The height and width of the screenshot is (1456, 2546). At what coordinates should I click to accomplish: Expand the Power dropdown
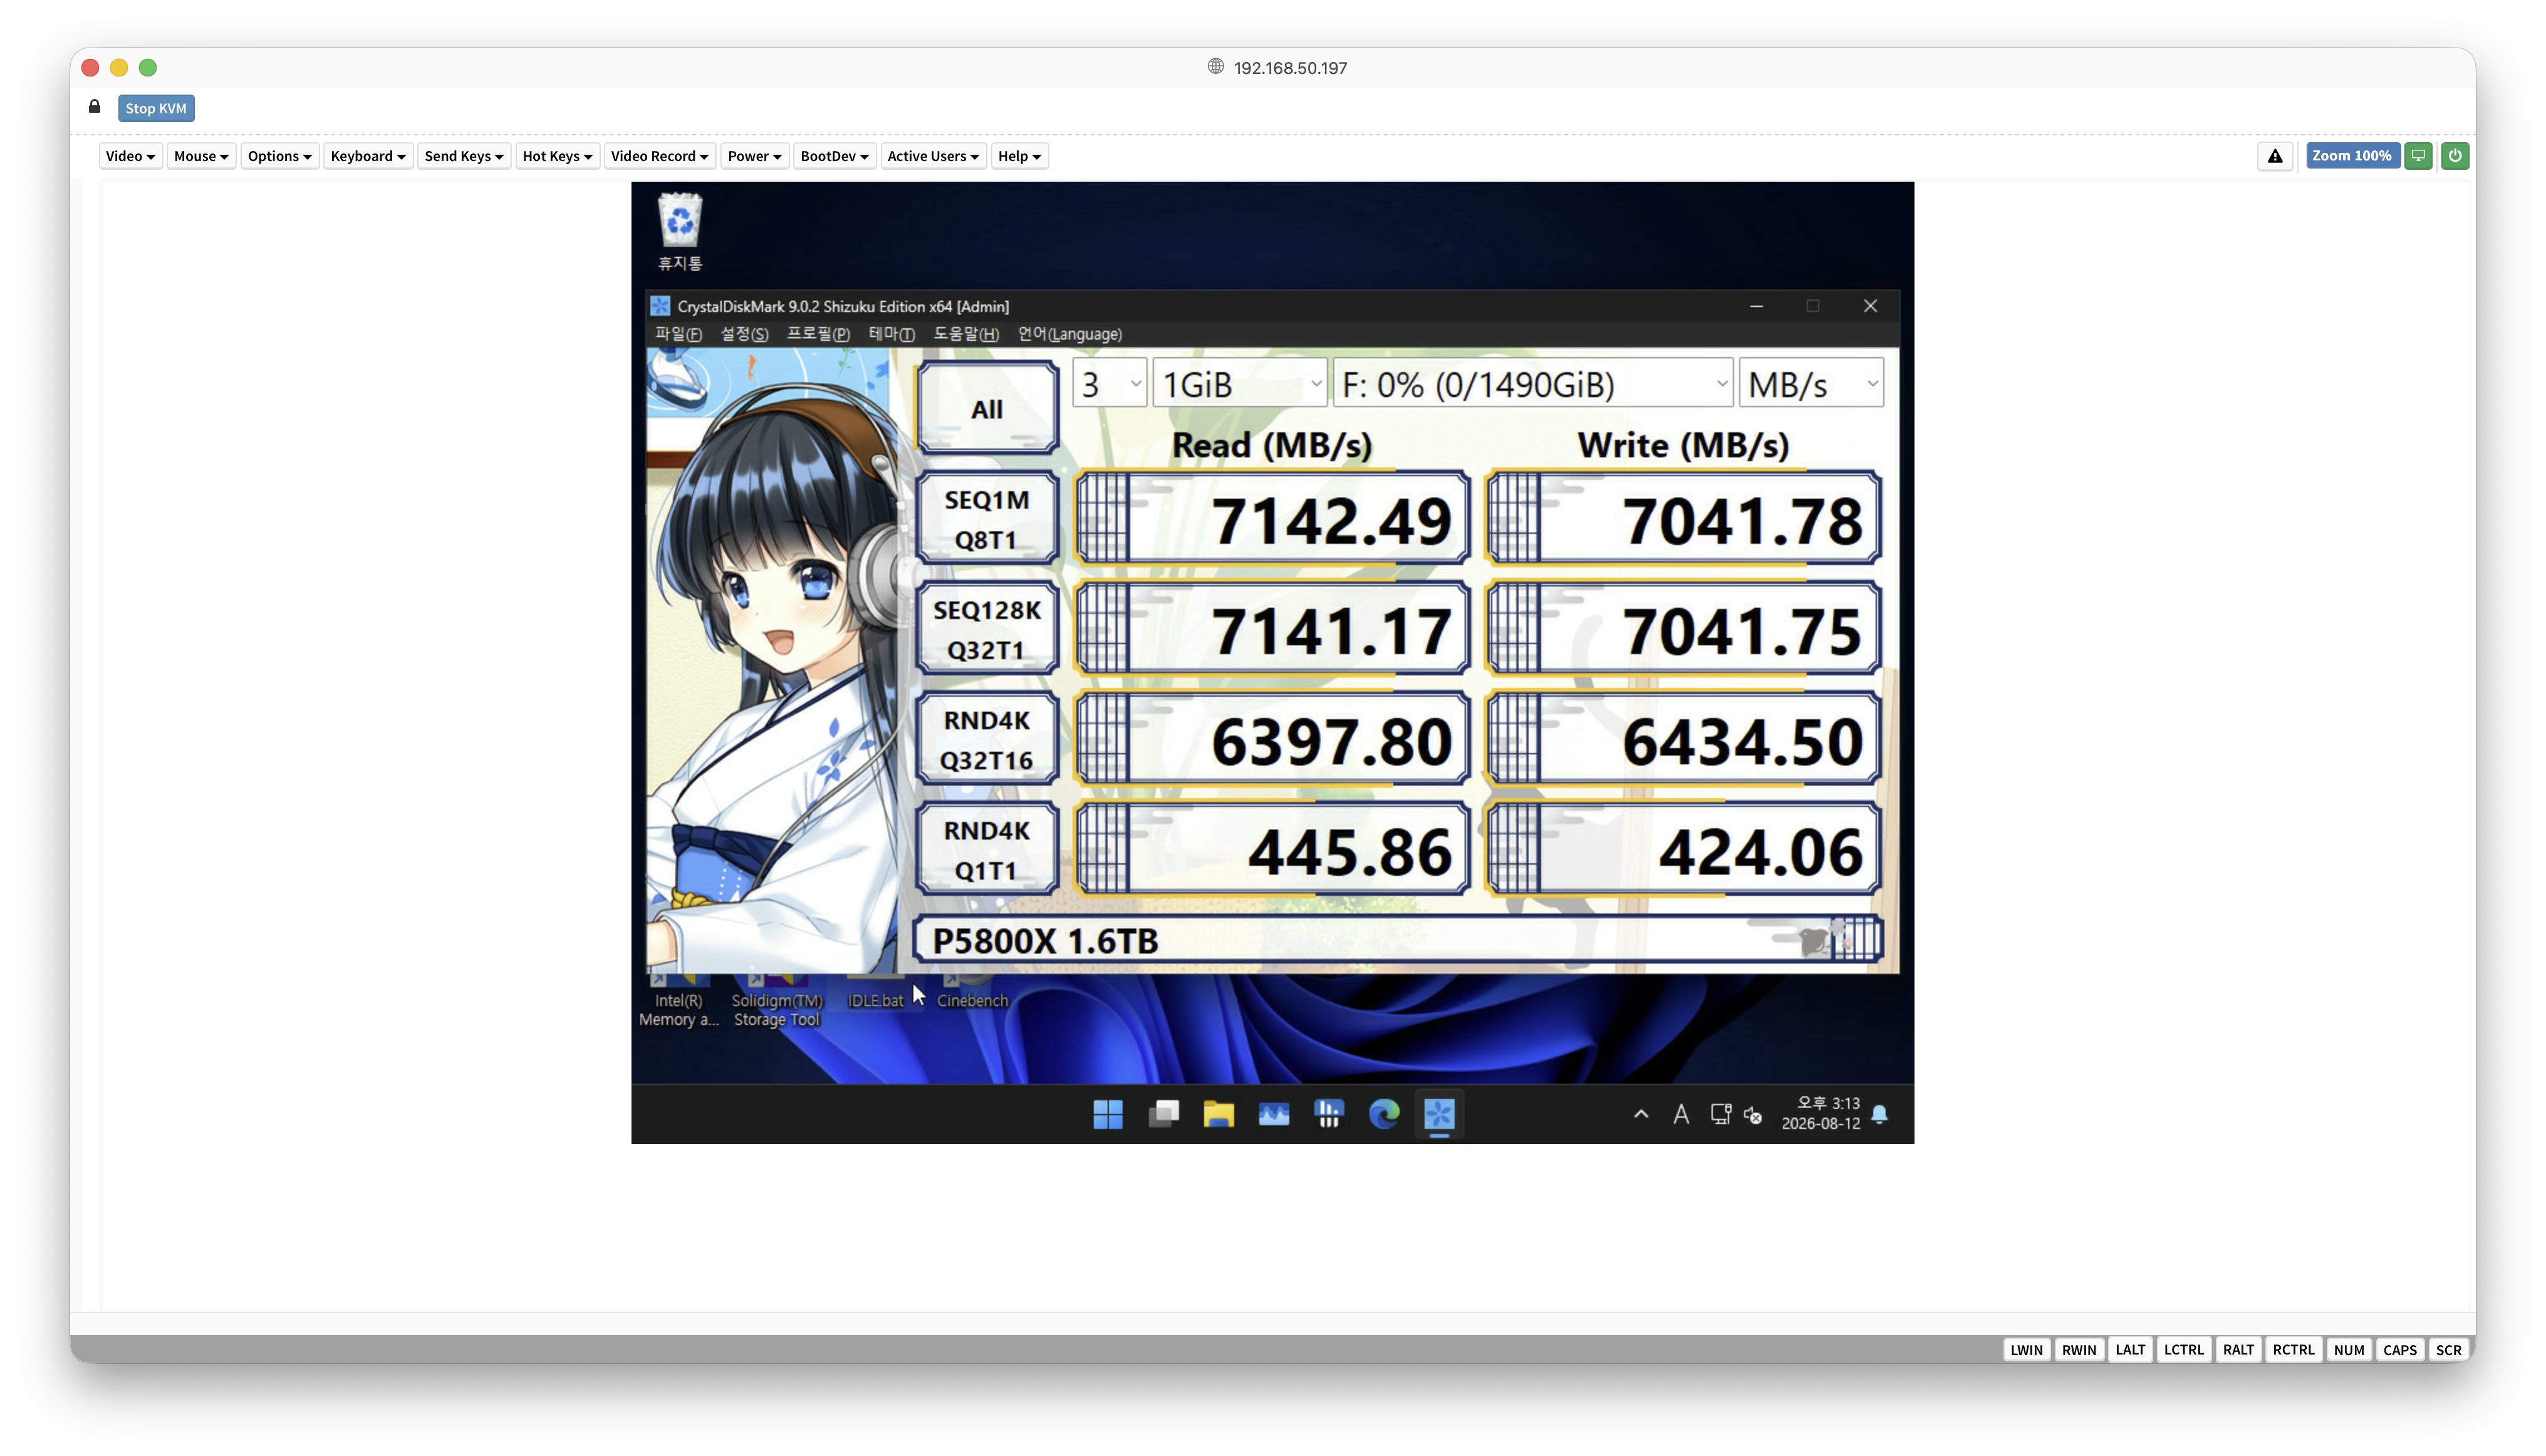tap(754, 156)
